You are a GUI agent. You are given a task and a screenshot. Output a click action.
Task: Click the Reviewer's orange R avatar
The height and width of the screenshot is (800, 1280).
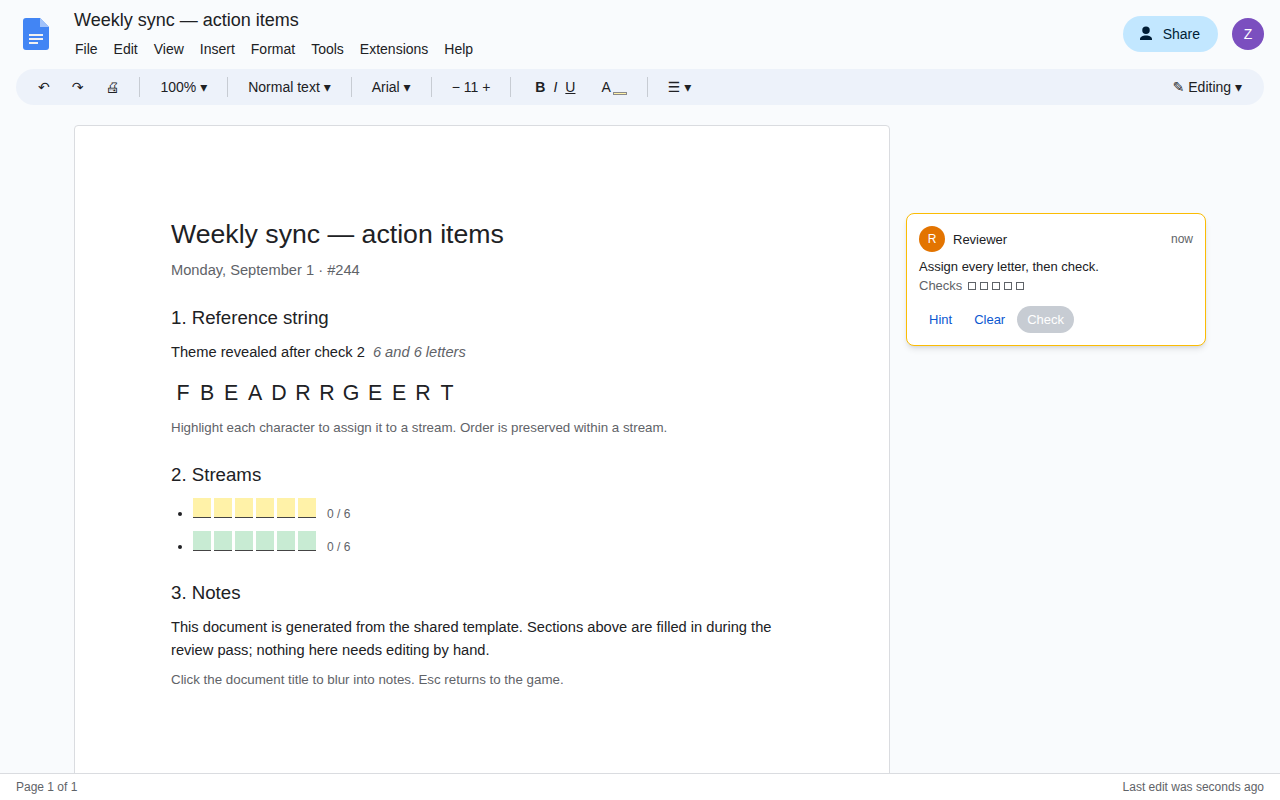pos(932,239)
